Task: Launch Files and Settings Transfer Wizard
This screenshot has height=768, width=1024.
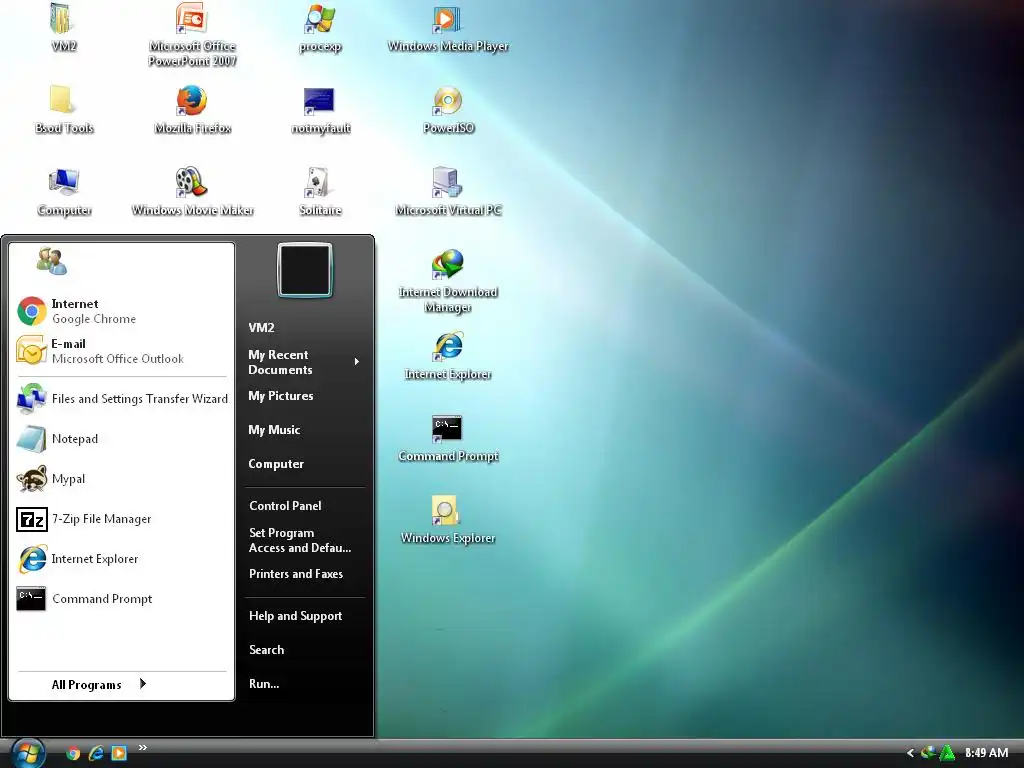Action: pos(122,398)
